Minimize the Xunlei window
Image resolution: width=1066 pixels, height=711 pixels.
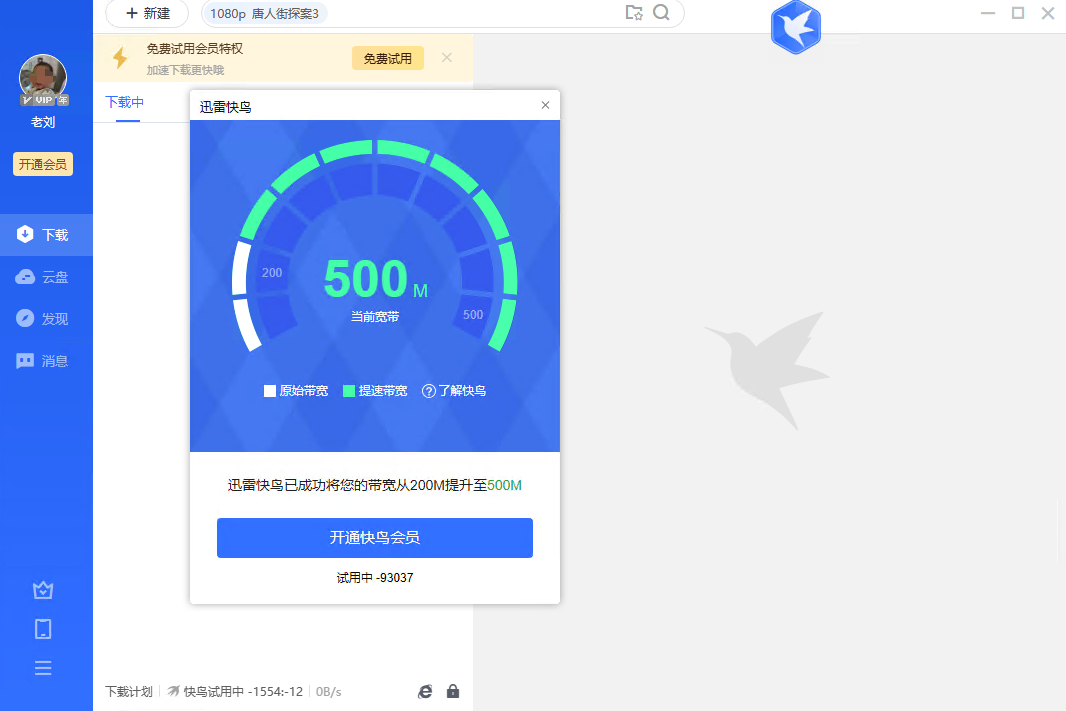(x=988, y=13)
